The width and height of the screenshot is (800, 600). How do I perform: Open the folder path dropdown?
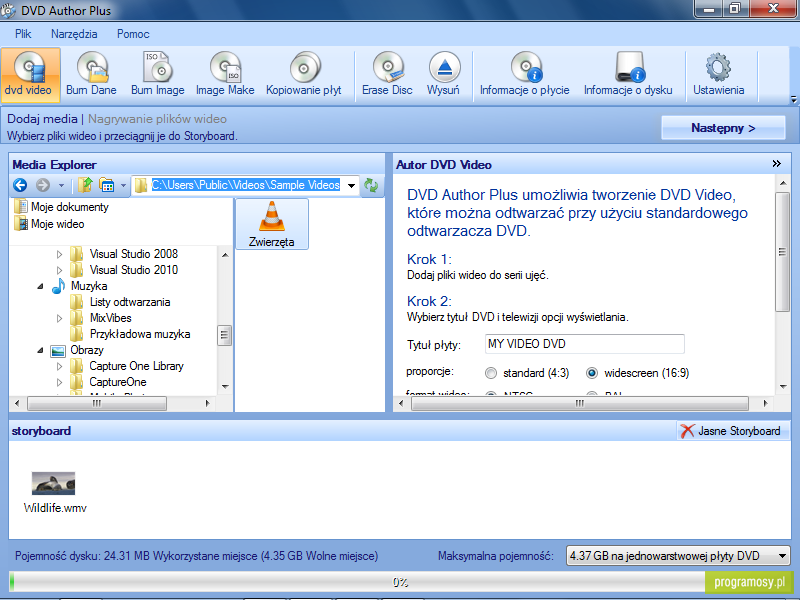click(352, 185)
